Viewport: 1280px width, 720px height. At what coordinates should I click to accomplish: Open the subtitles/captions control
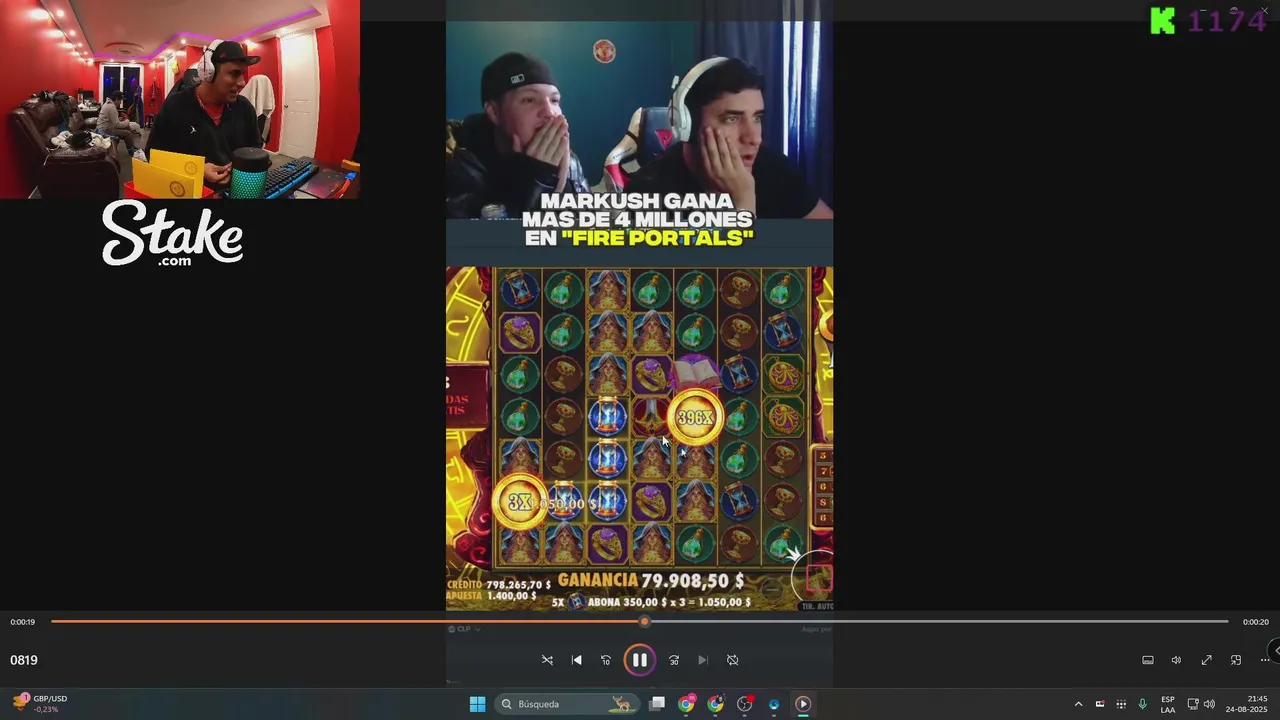tap(1148, 660)
